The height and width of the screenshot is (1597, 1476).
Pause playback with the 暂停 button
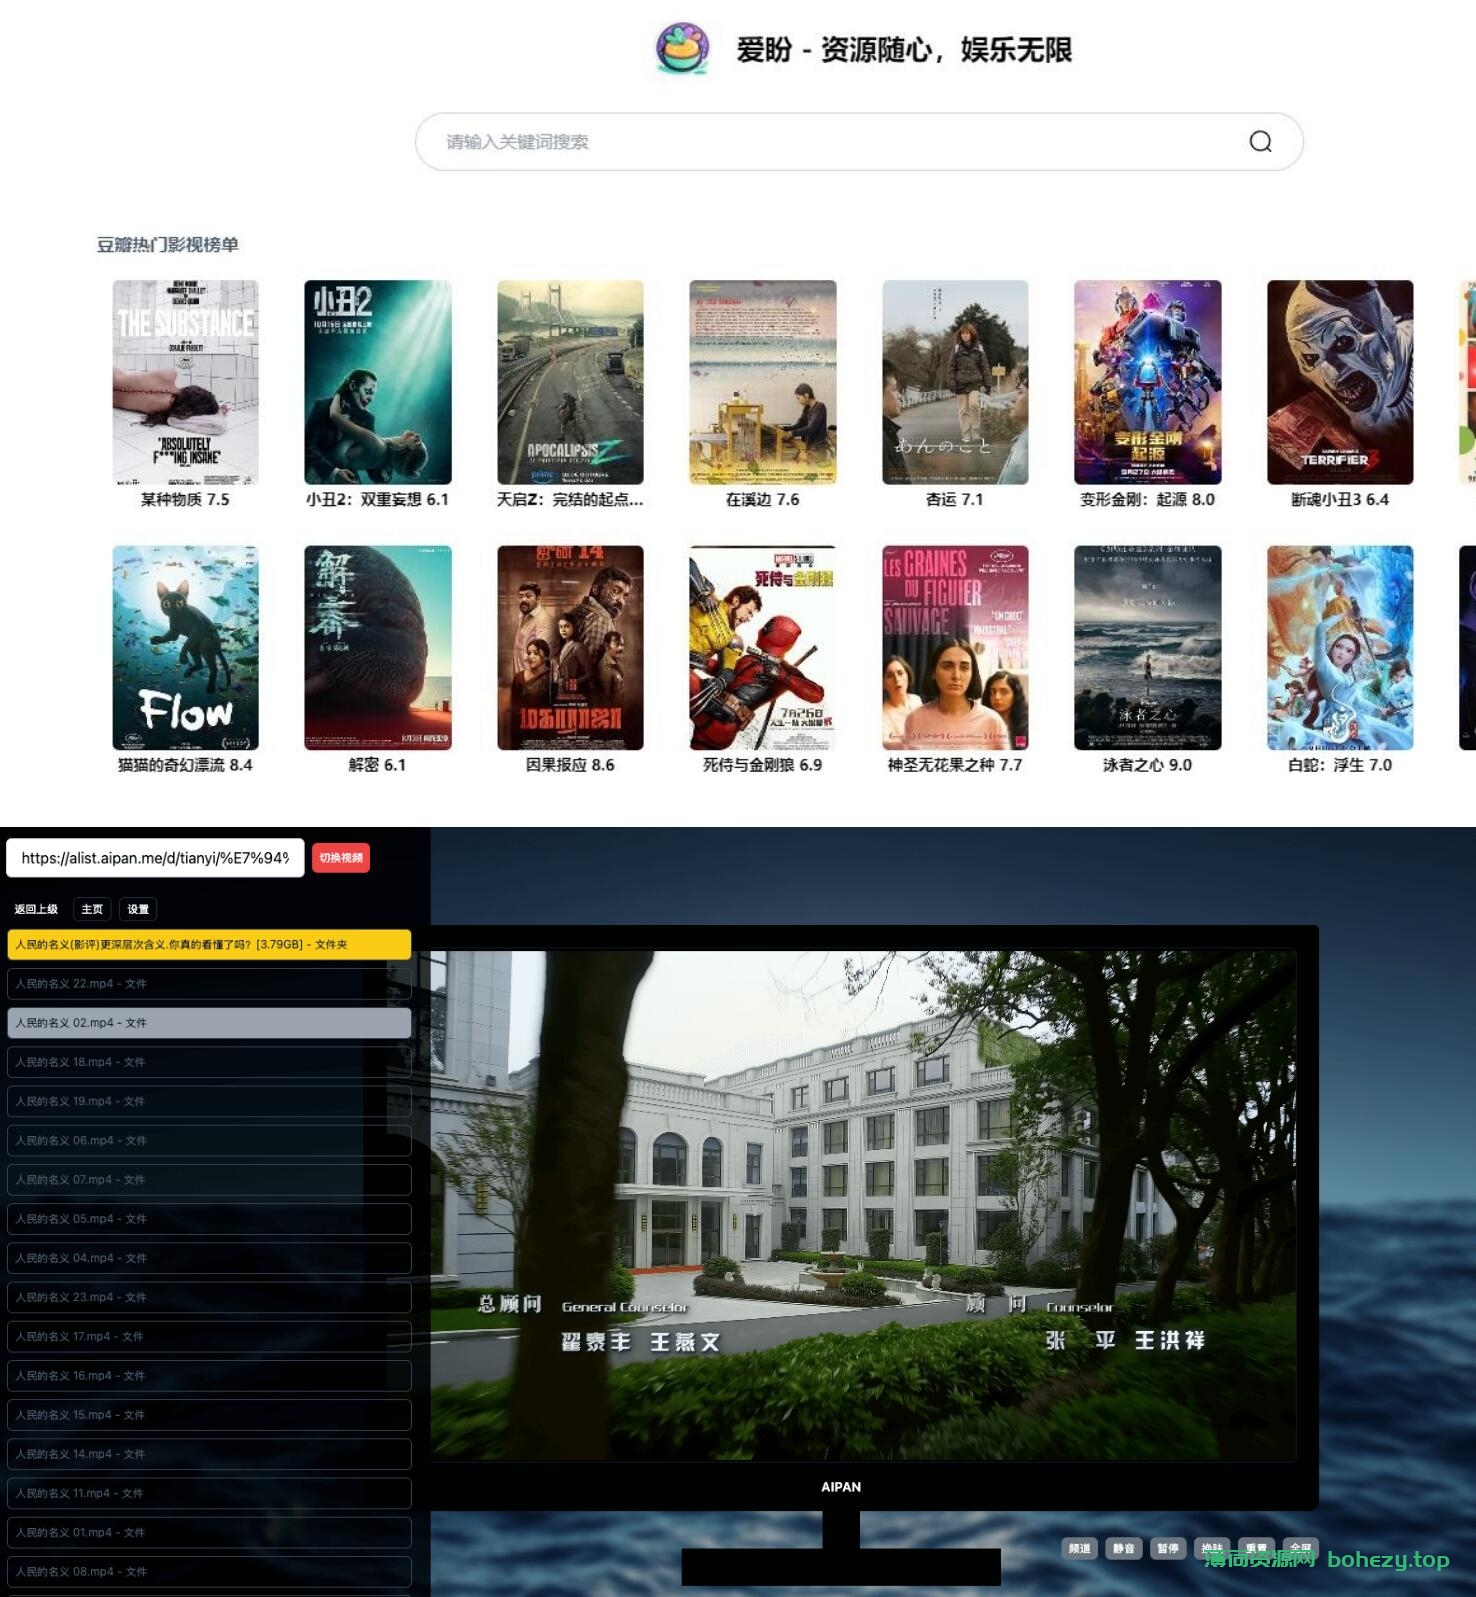coord(1168,1548)
